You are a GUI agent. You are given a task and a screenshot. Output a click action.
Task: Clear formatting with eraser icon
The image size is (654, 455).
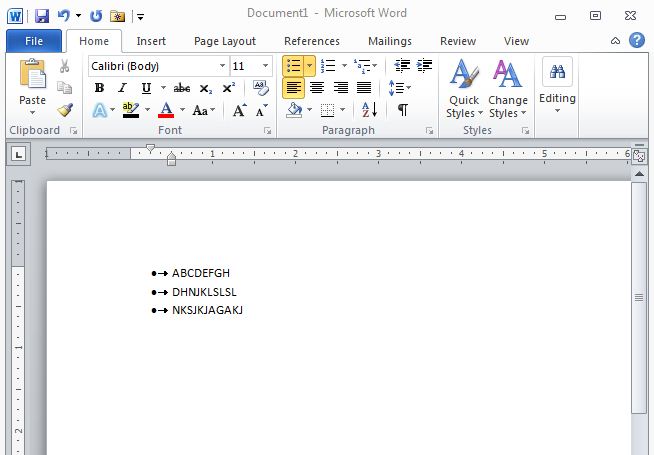(261, 88)
